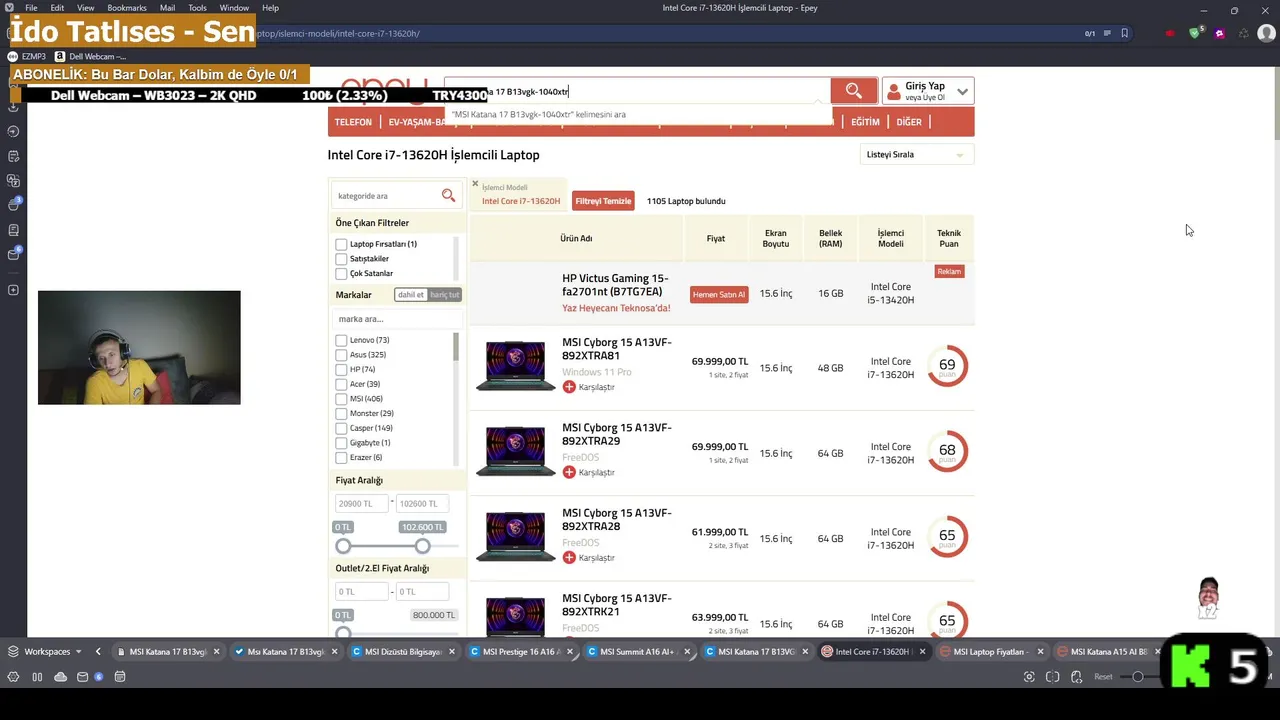Open the tab tiling icon in status bar

coord(1053,677)
